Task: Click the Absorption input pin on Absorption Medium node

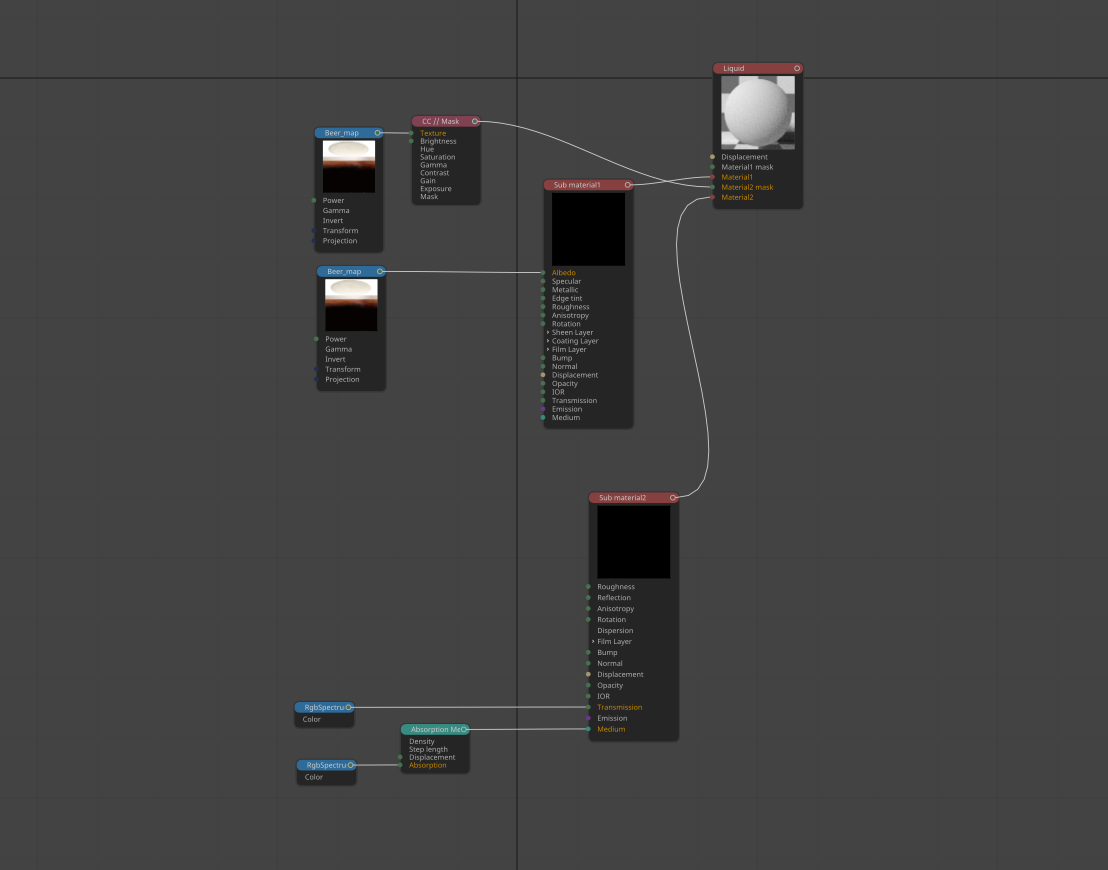Action: (400, 765)
